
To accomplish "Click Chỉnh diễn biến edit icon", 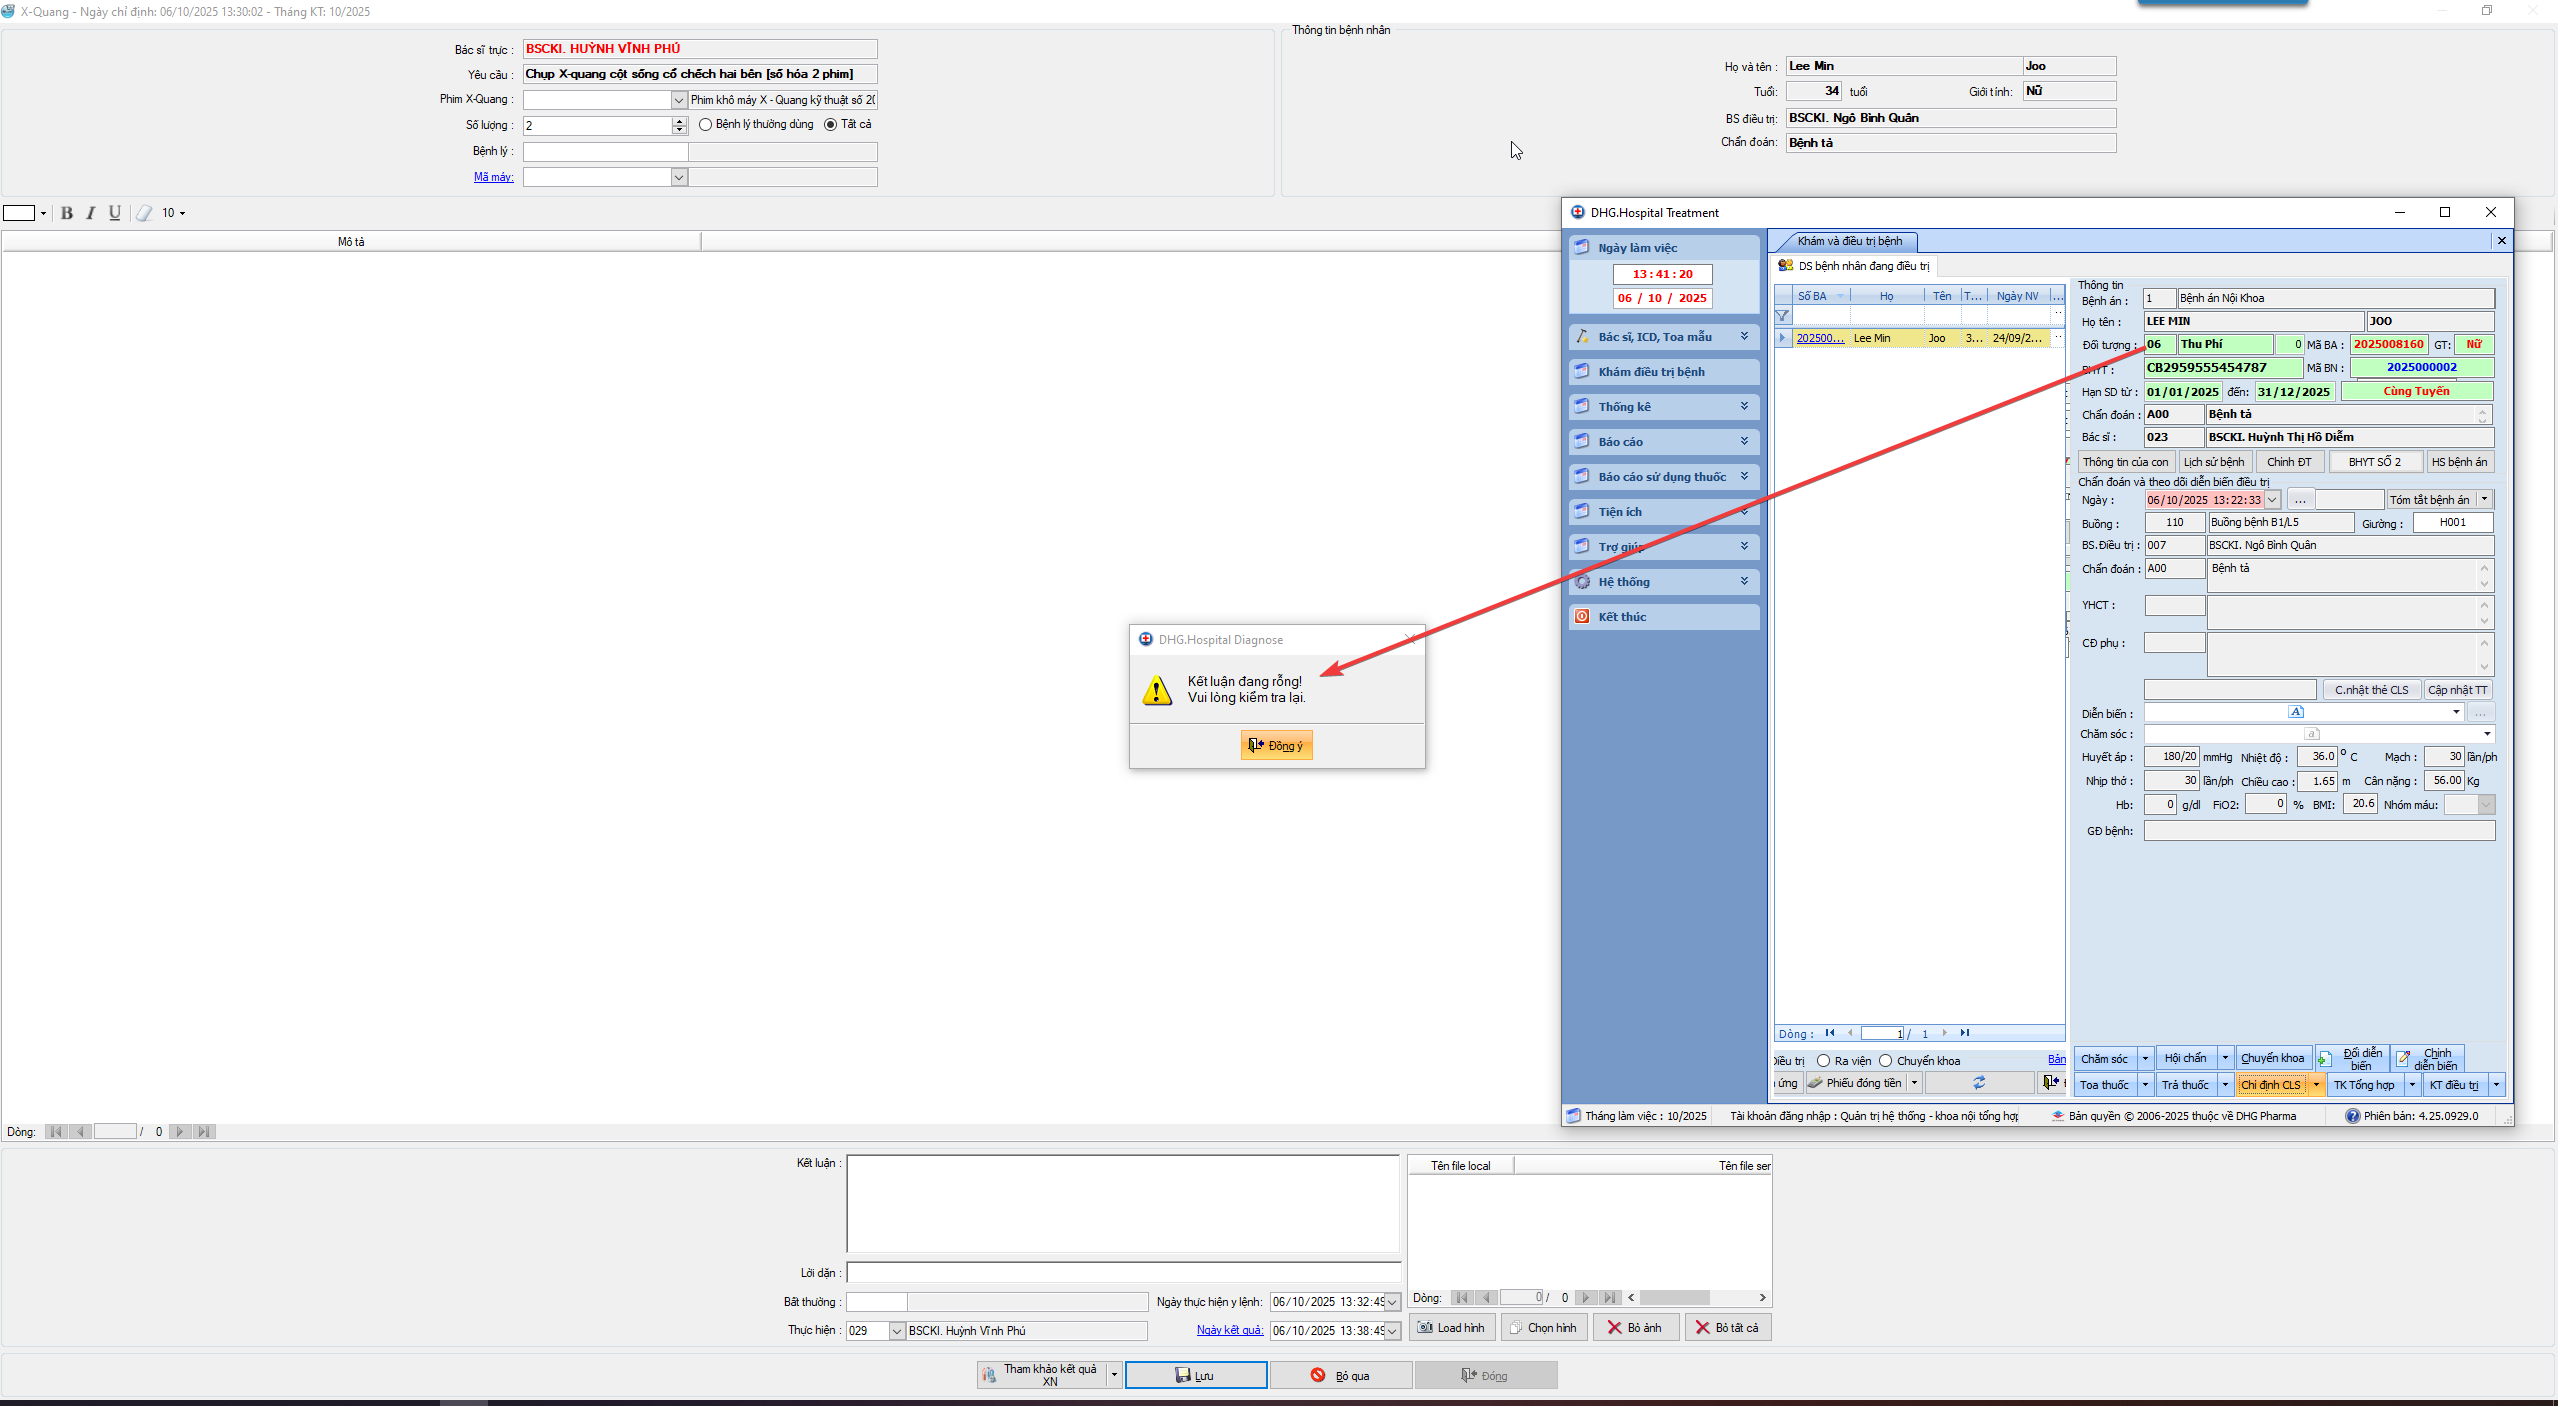I will [x=2403, y=1059].
